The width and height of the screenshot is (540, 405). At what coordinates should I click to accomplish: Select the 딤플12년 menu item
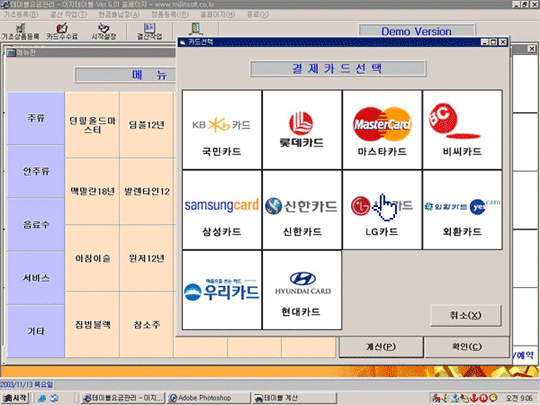click(x=147, y=125)
